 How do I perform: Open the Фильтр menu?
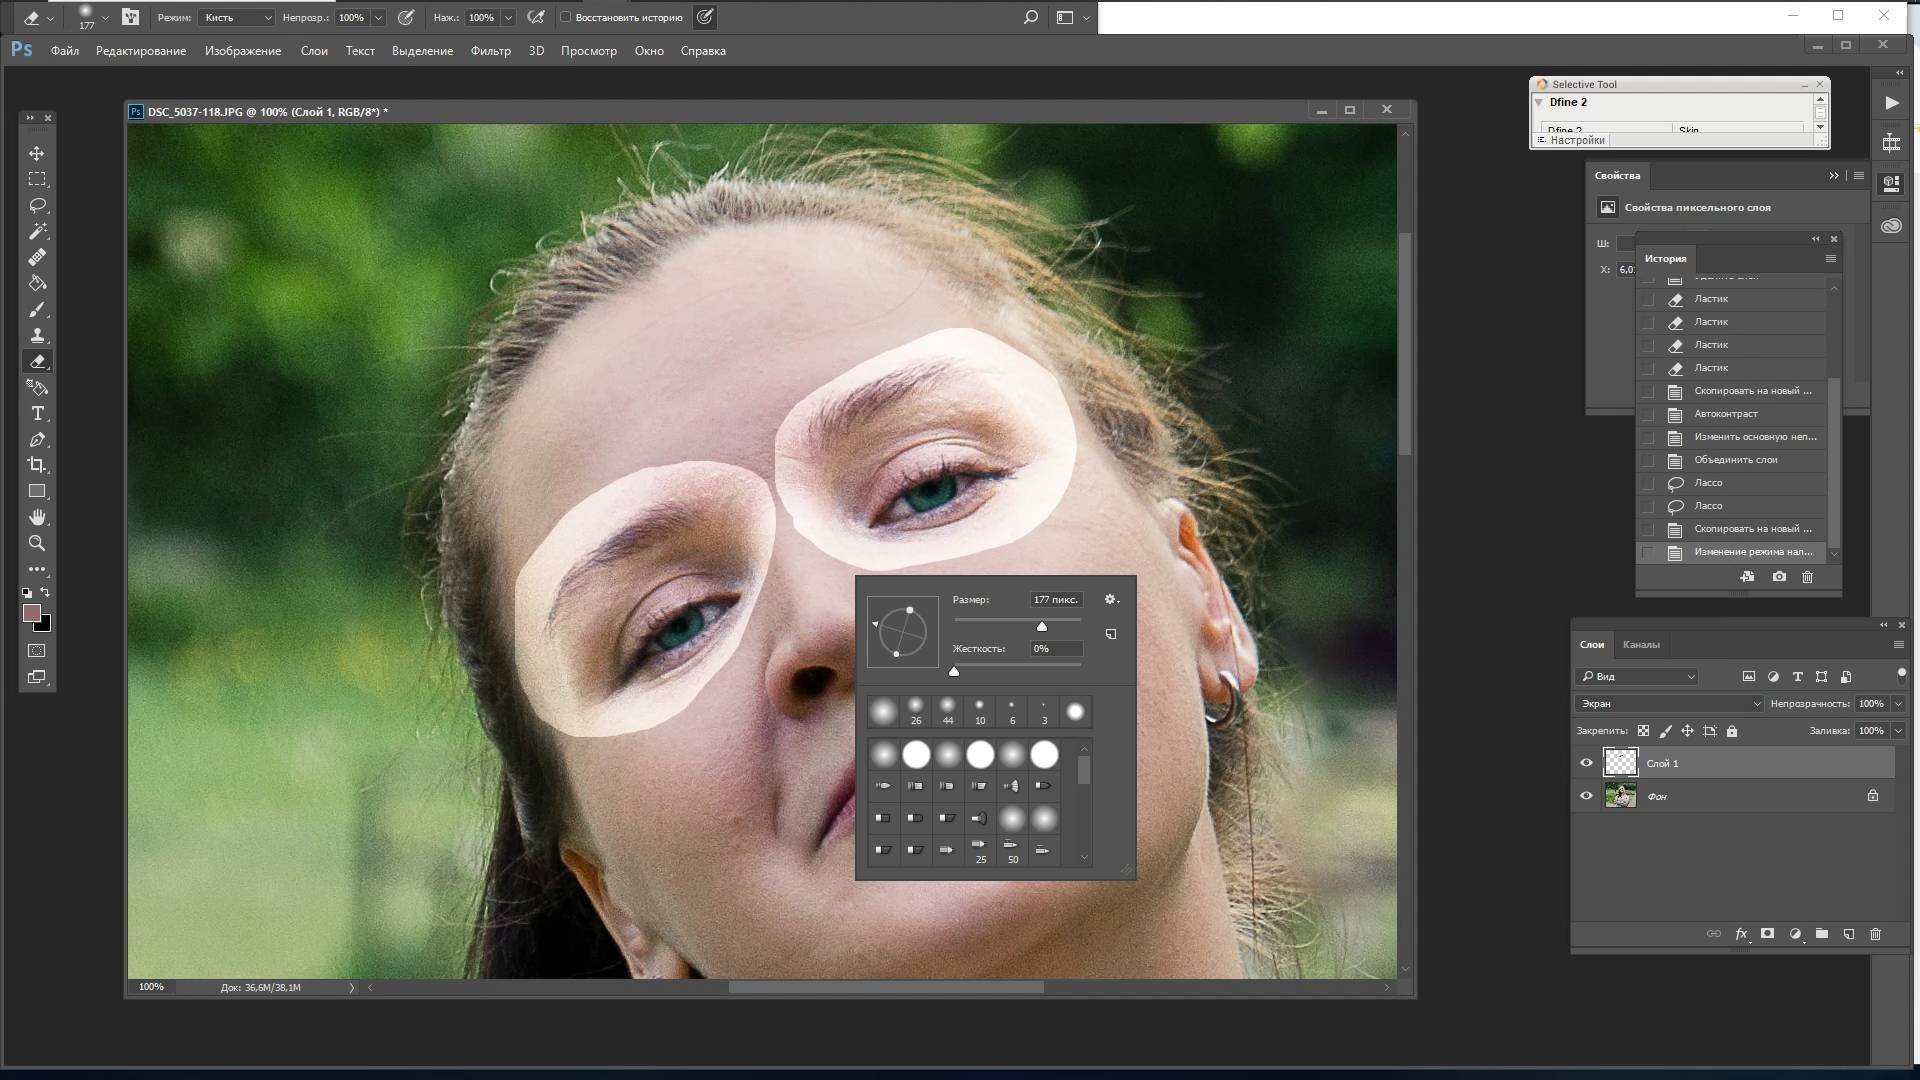coord(491,50)
